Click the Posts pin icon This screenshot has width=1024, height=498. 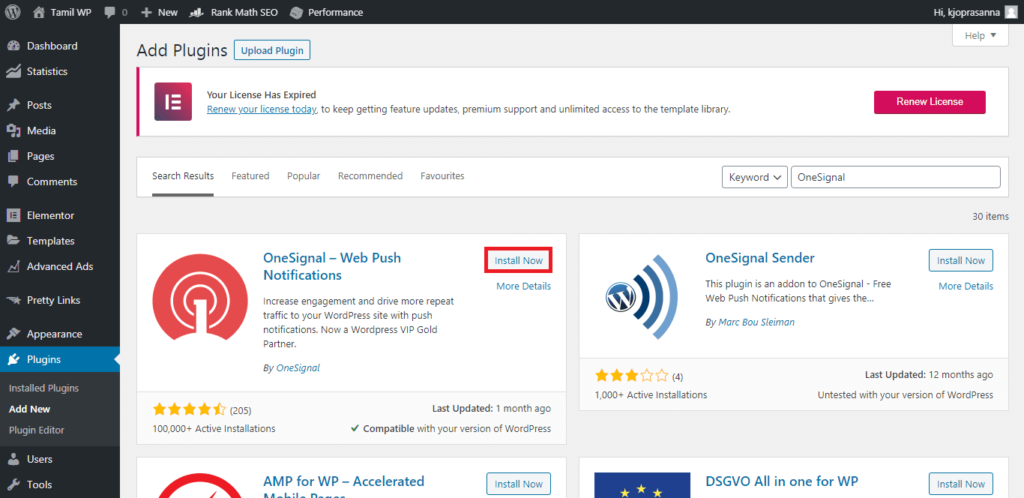point(13,105)
